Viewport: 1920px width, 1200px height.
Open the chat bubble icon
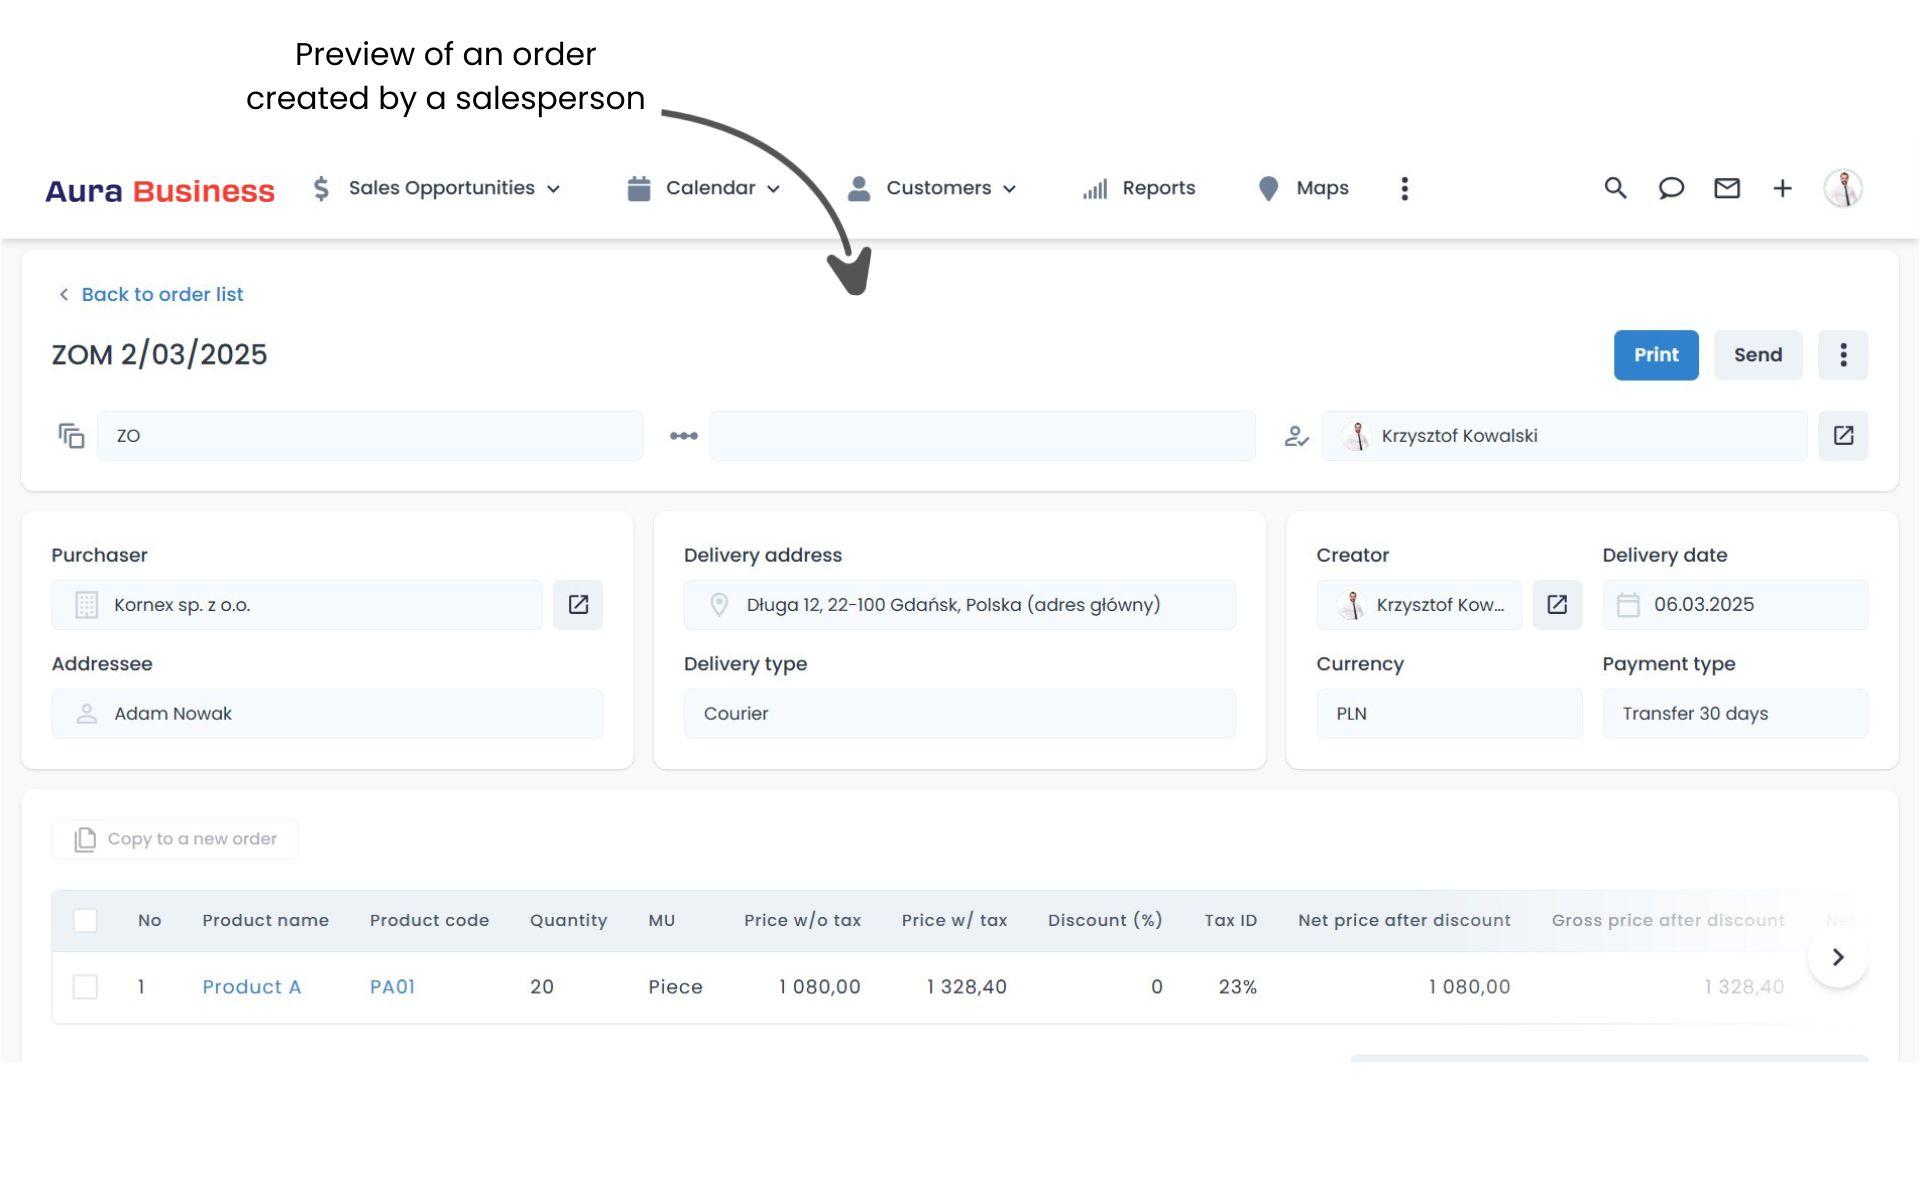(1671, 188)
